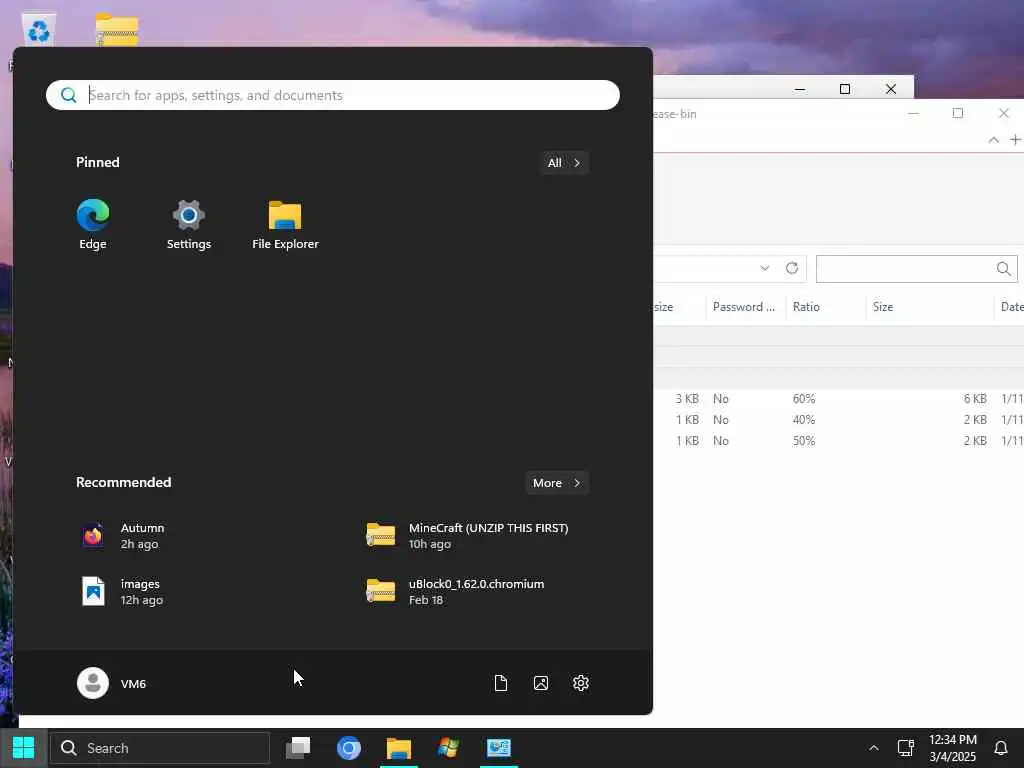Open Settings gear in Start footer
Image resolution: width=1024 pixels, height=768 pixels.
coord(581,683)
